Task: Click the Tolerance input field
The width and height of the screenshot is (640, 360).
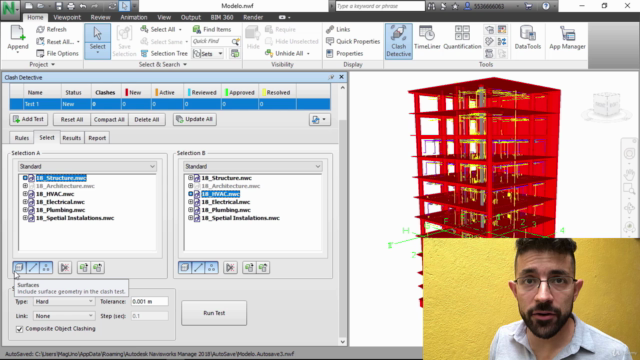Action: (x=149, y=302)
